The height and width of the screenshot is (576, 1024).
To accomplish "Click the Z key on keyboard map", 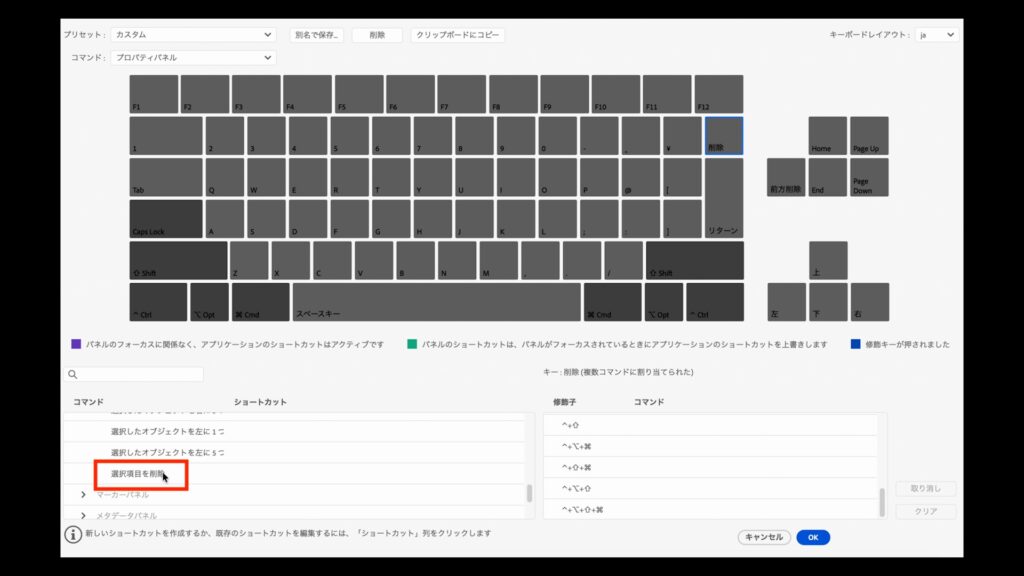I will tap(249, 260).
